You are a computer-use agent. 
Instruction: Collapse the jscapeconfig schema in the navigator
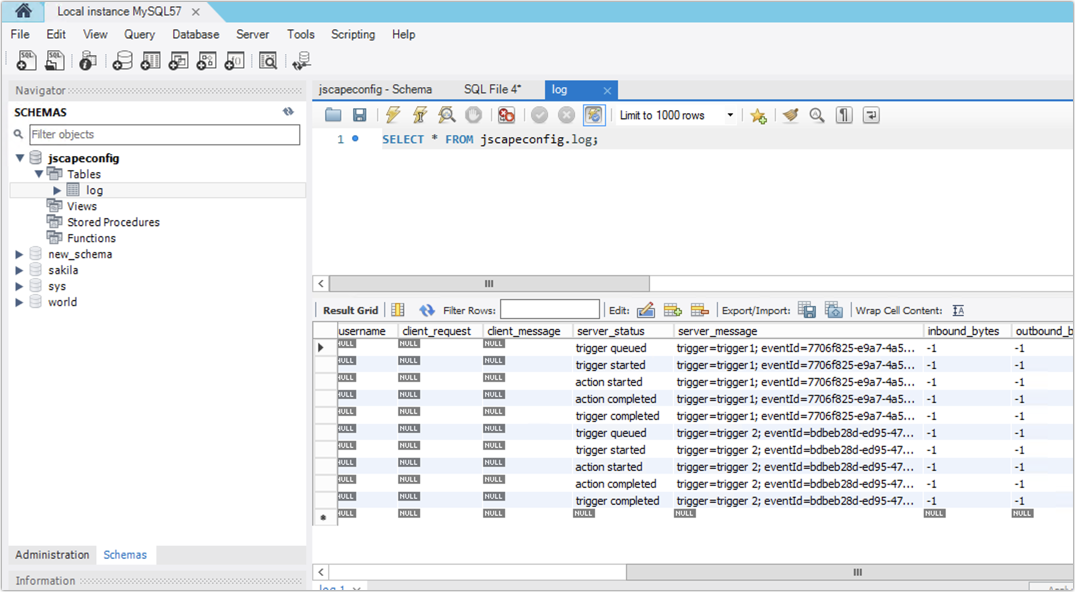20,157
